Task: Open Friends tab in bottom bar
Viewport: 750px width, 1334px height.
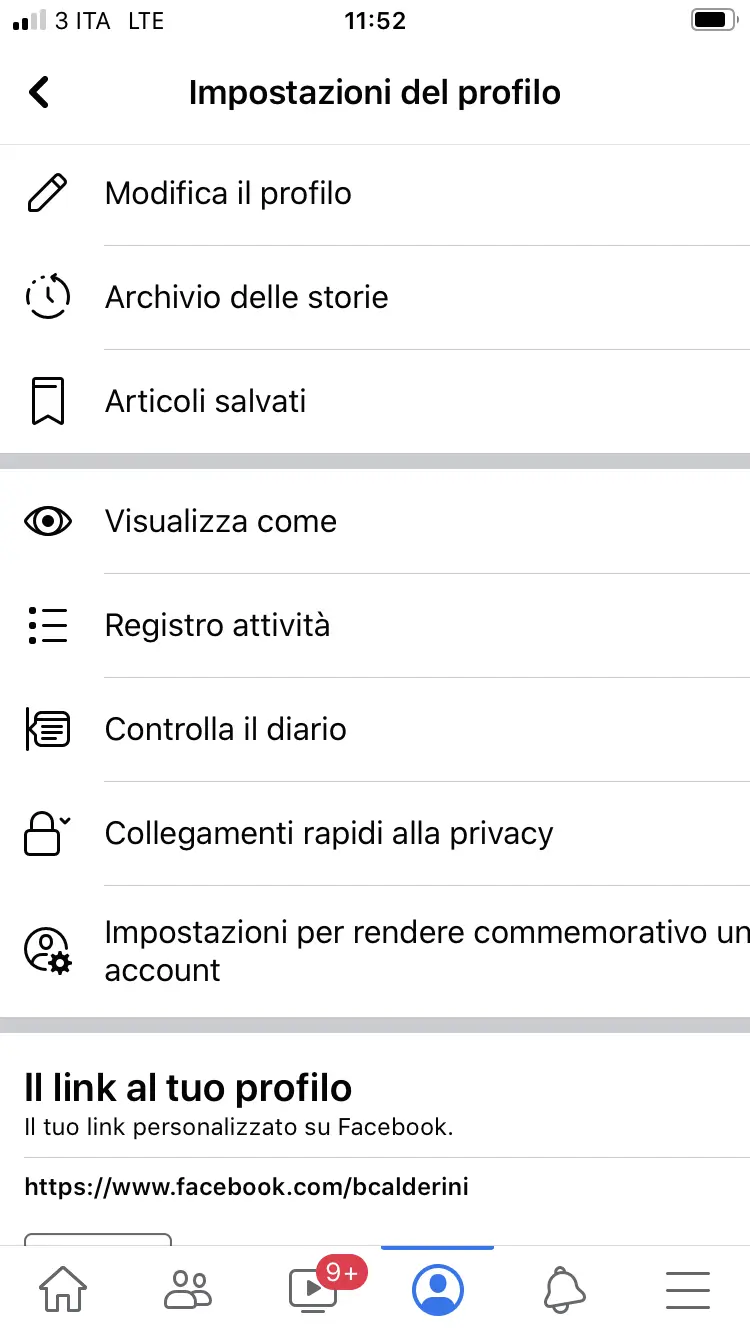Action: pos(187,1289)
